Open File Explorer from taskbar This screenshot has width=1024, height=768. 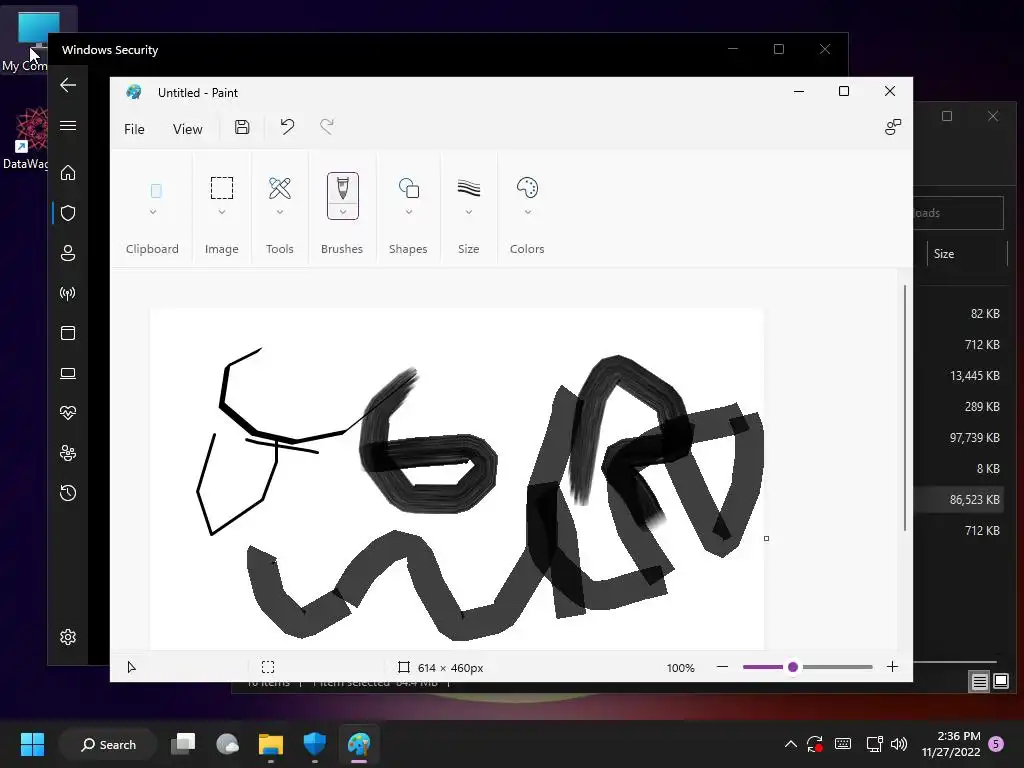pyautogui.click(x=270, y=744)
